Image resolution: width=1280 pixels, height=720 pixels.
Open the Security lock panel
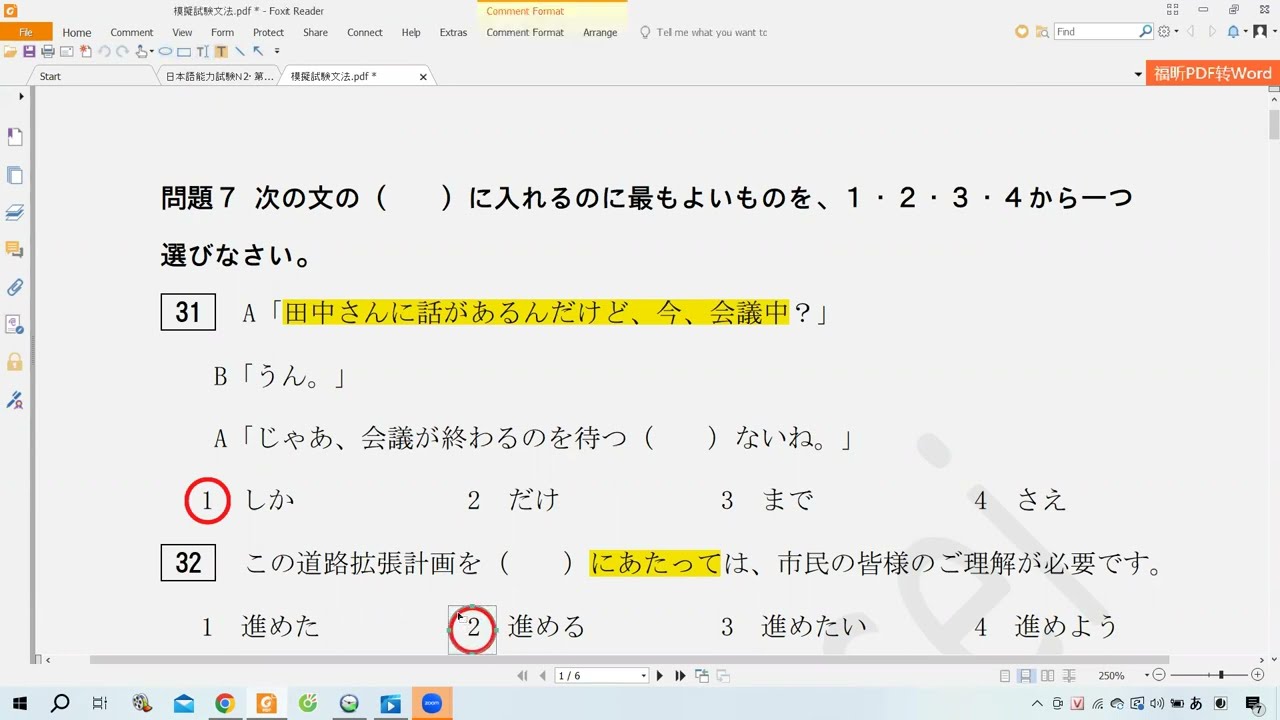pos(15,362)
